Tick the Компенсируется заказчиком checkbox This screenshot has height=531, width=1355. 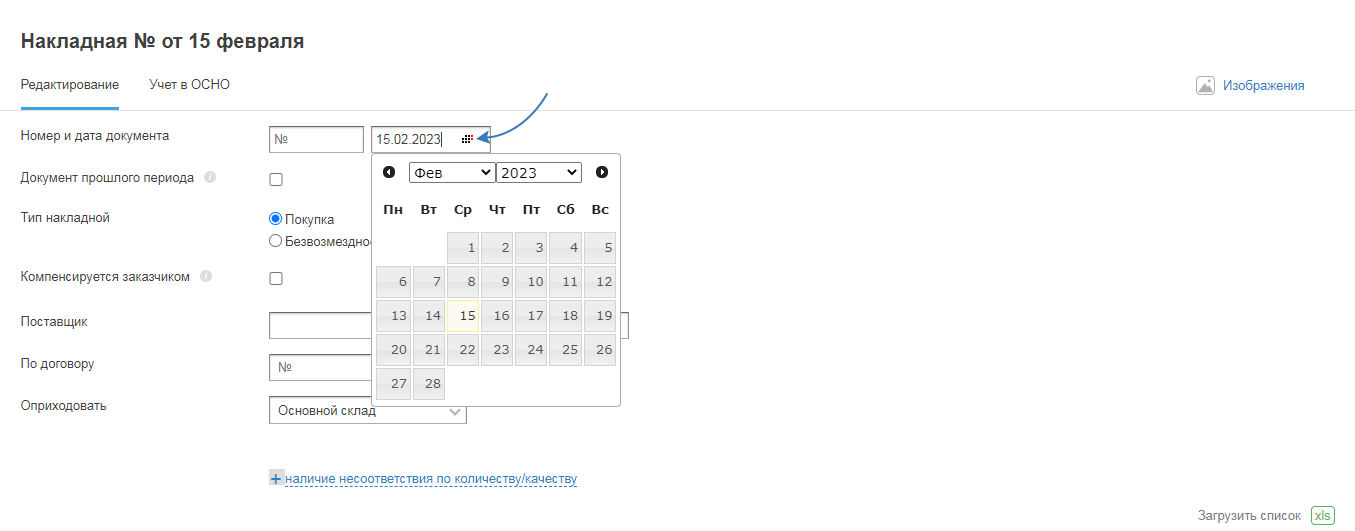[x=276, y=278]
